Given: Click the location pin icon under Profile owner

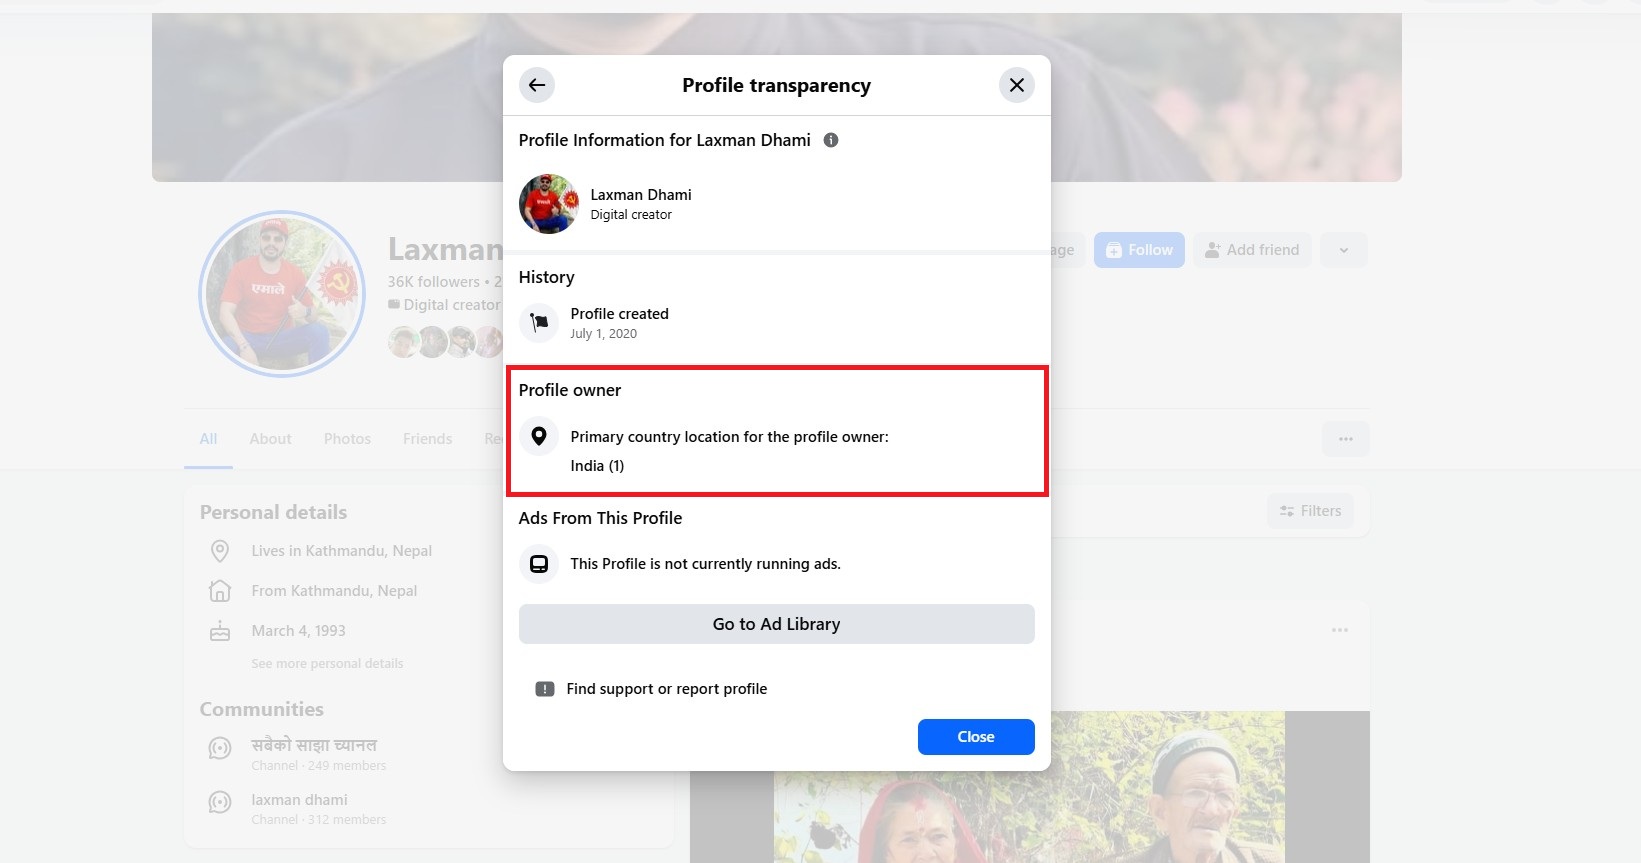Looking at the screenshot, I should tap(539, 436).
